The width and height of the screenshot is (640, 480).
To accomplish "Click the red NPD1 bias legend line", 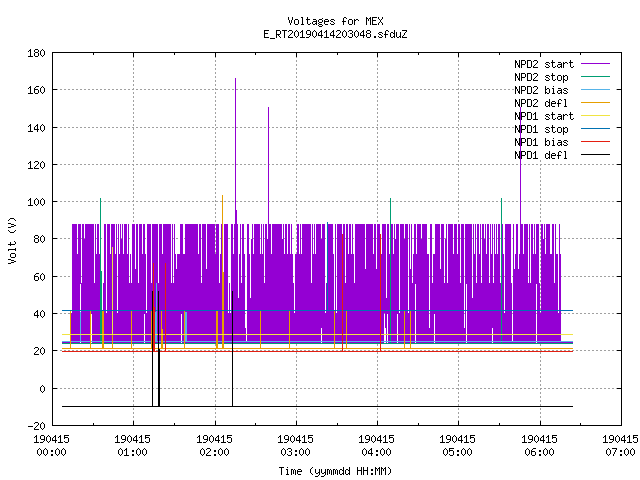I will (595, 142).
